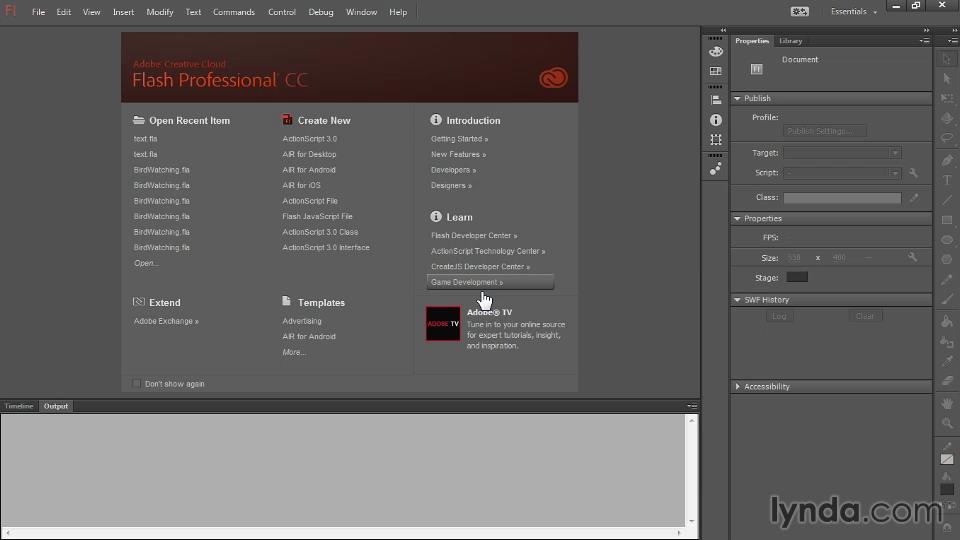
Task: Open the collapsed Info panel icon
Action: 715,120
